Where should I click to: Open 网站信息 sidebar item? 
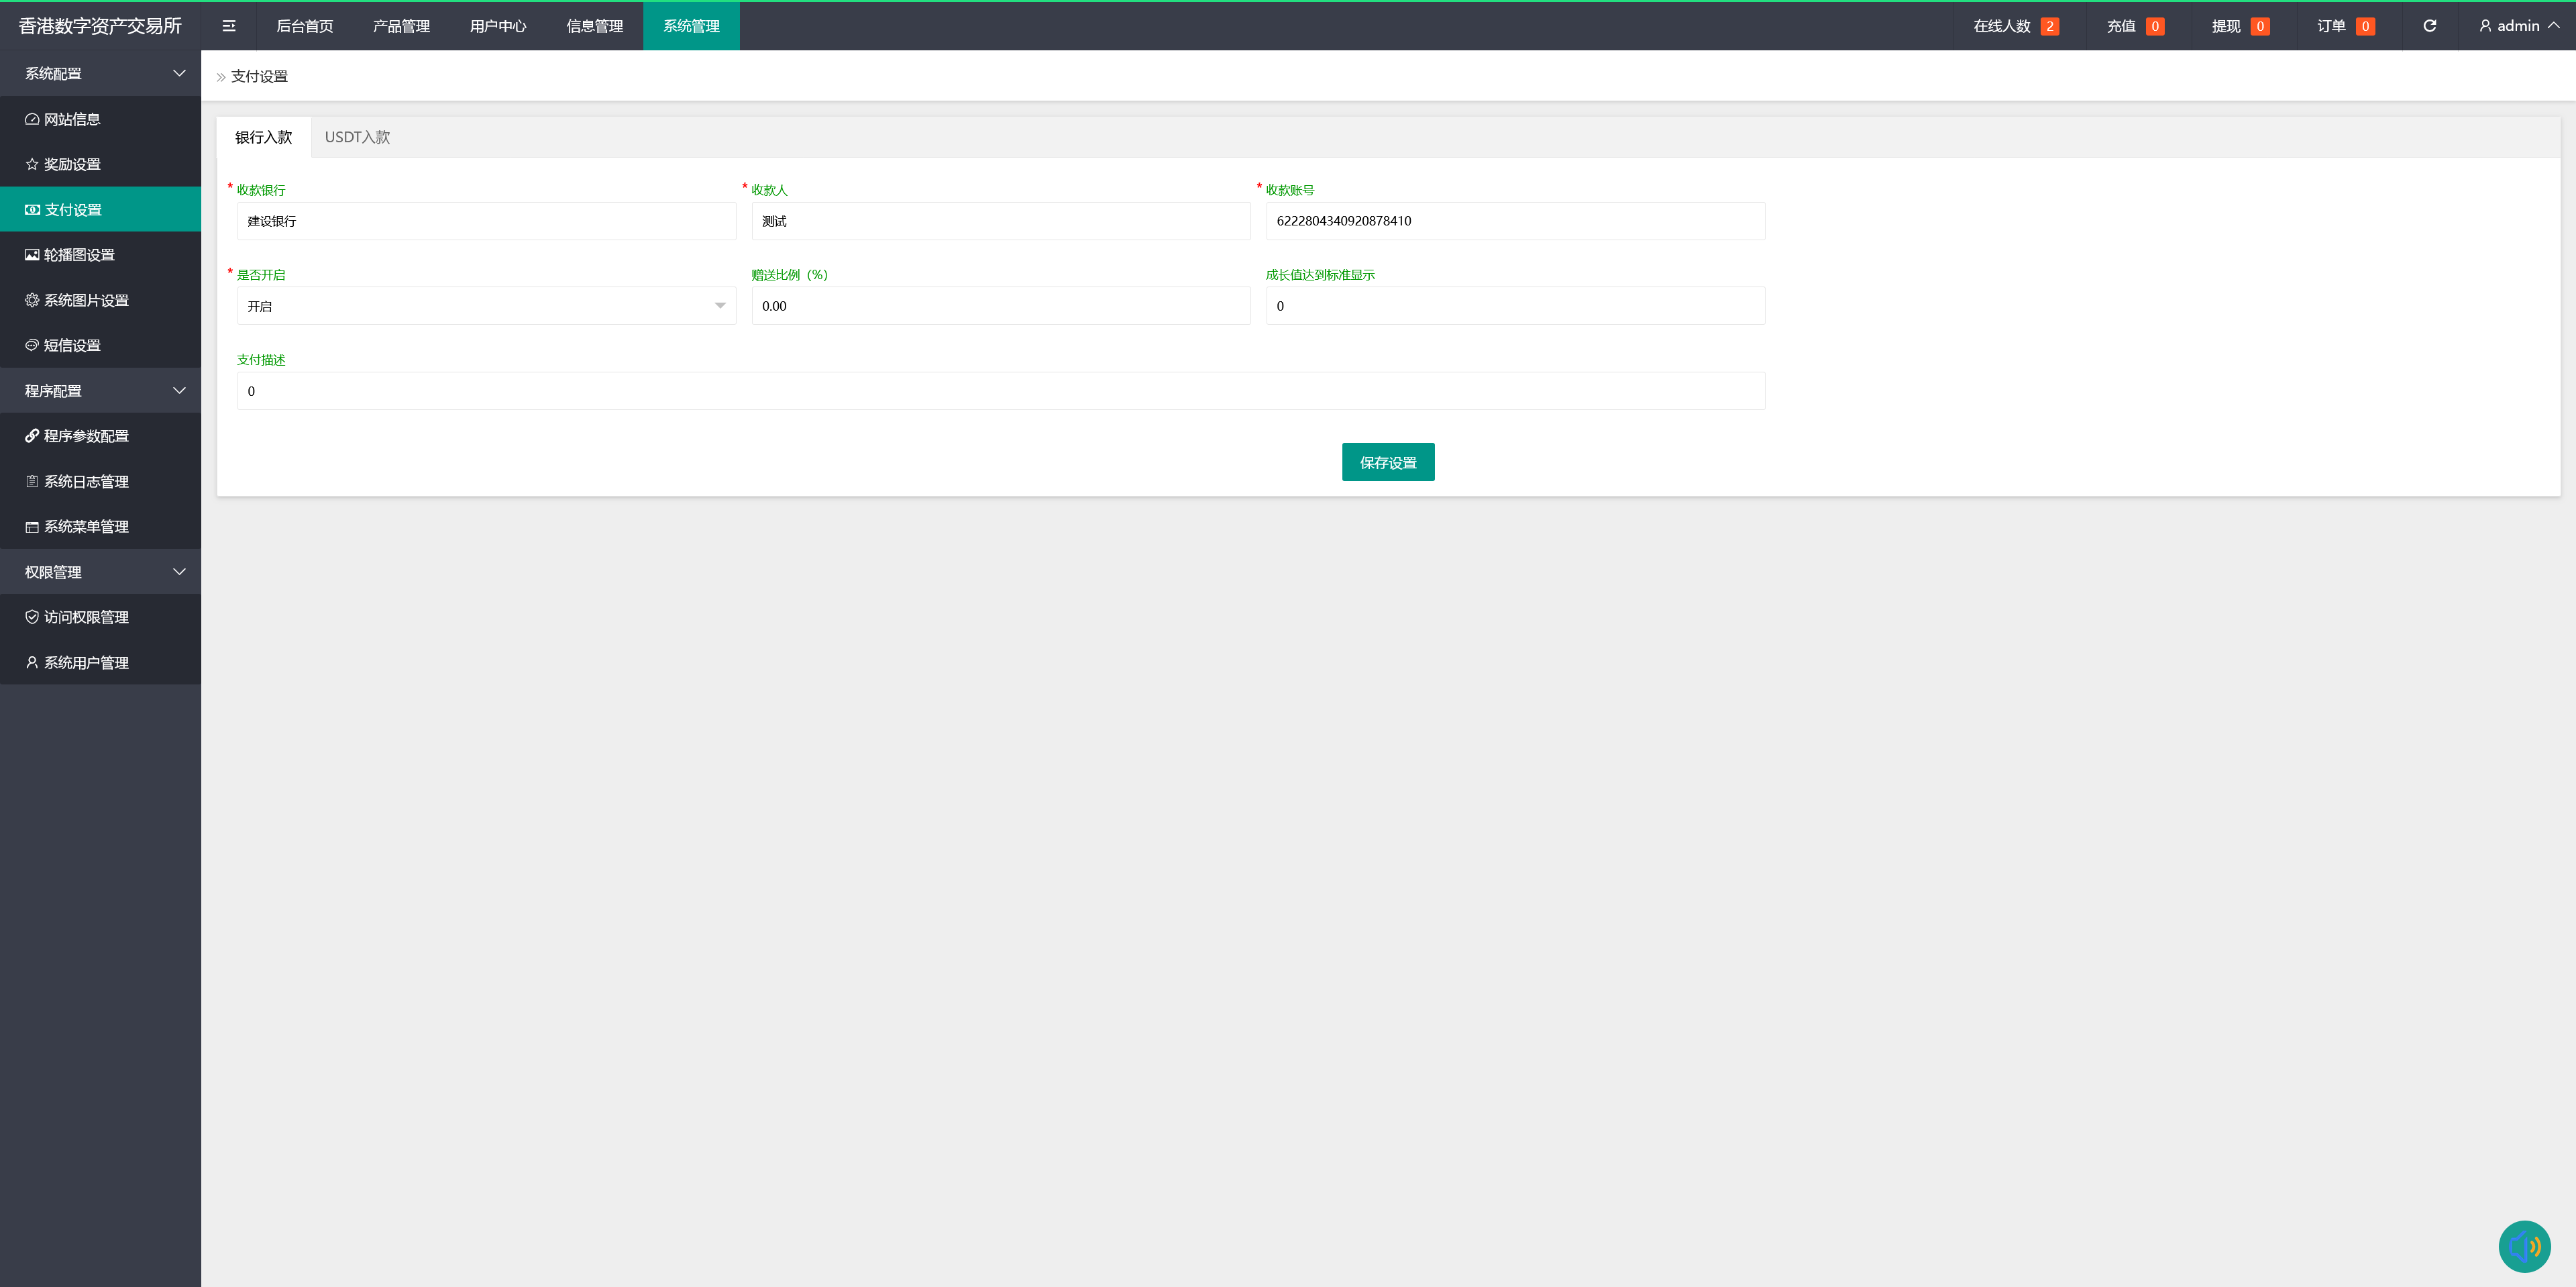point(72,119)
